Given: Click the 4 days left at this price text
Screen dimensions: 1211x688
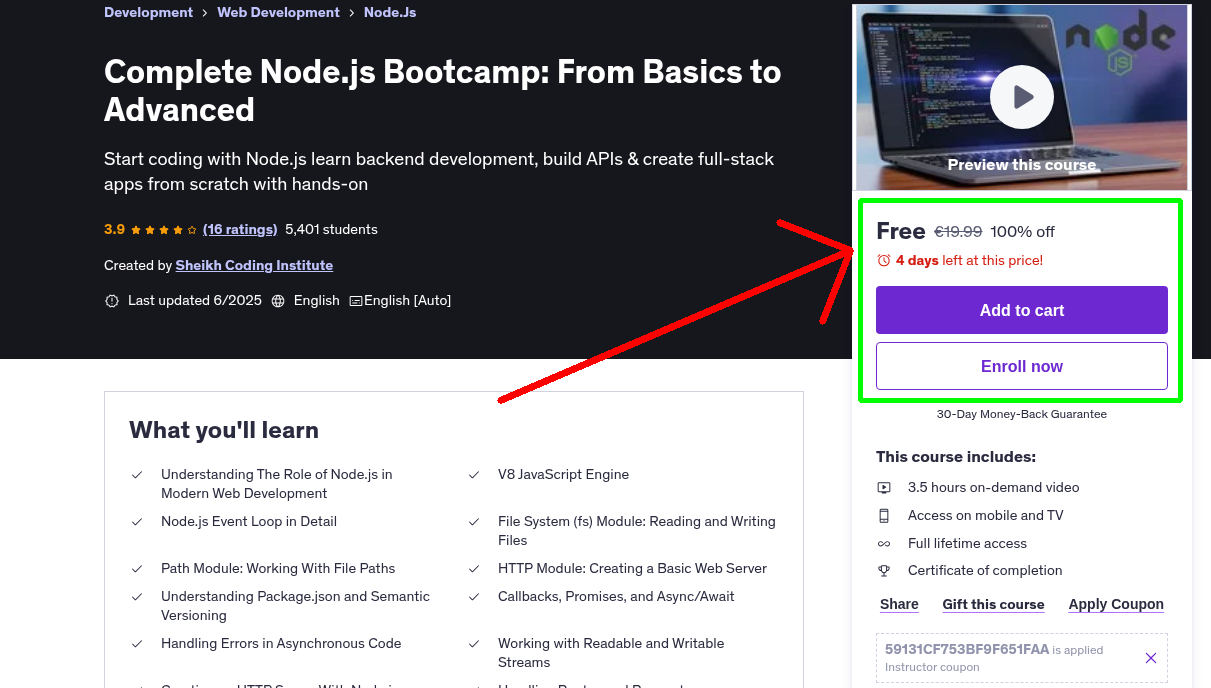Looking at the screenshot, I should click(969, 260).
